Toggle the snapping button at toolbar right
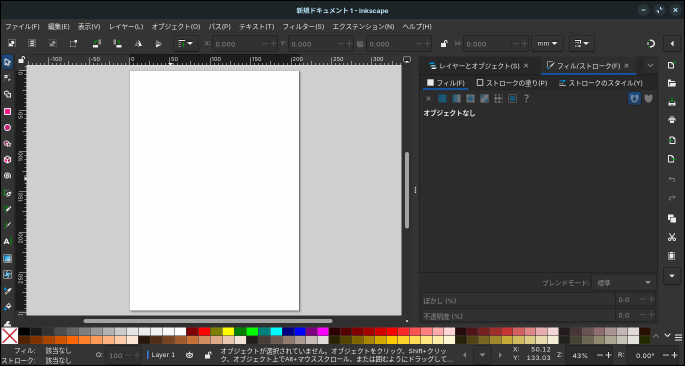This screenshot has width=685, height=366. (651, 44)
